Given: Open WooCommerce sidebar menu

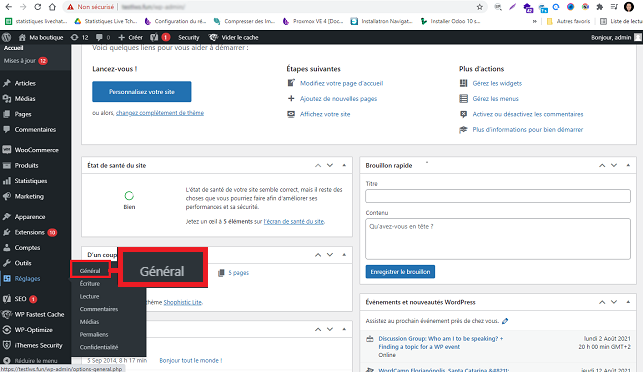Looking at the screenshot, I should (36, 150).
